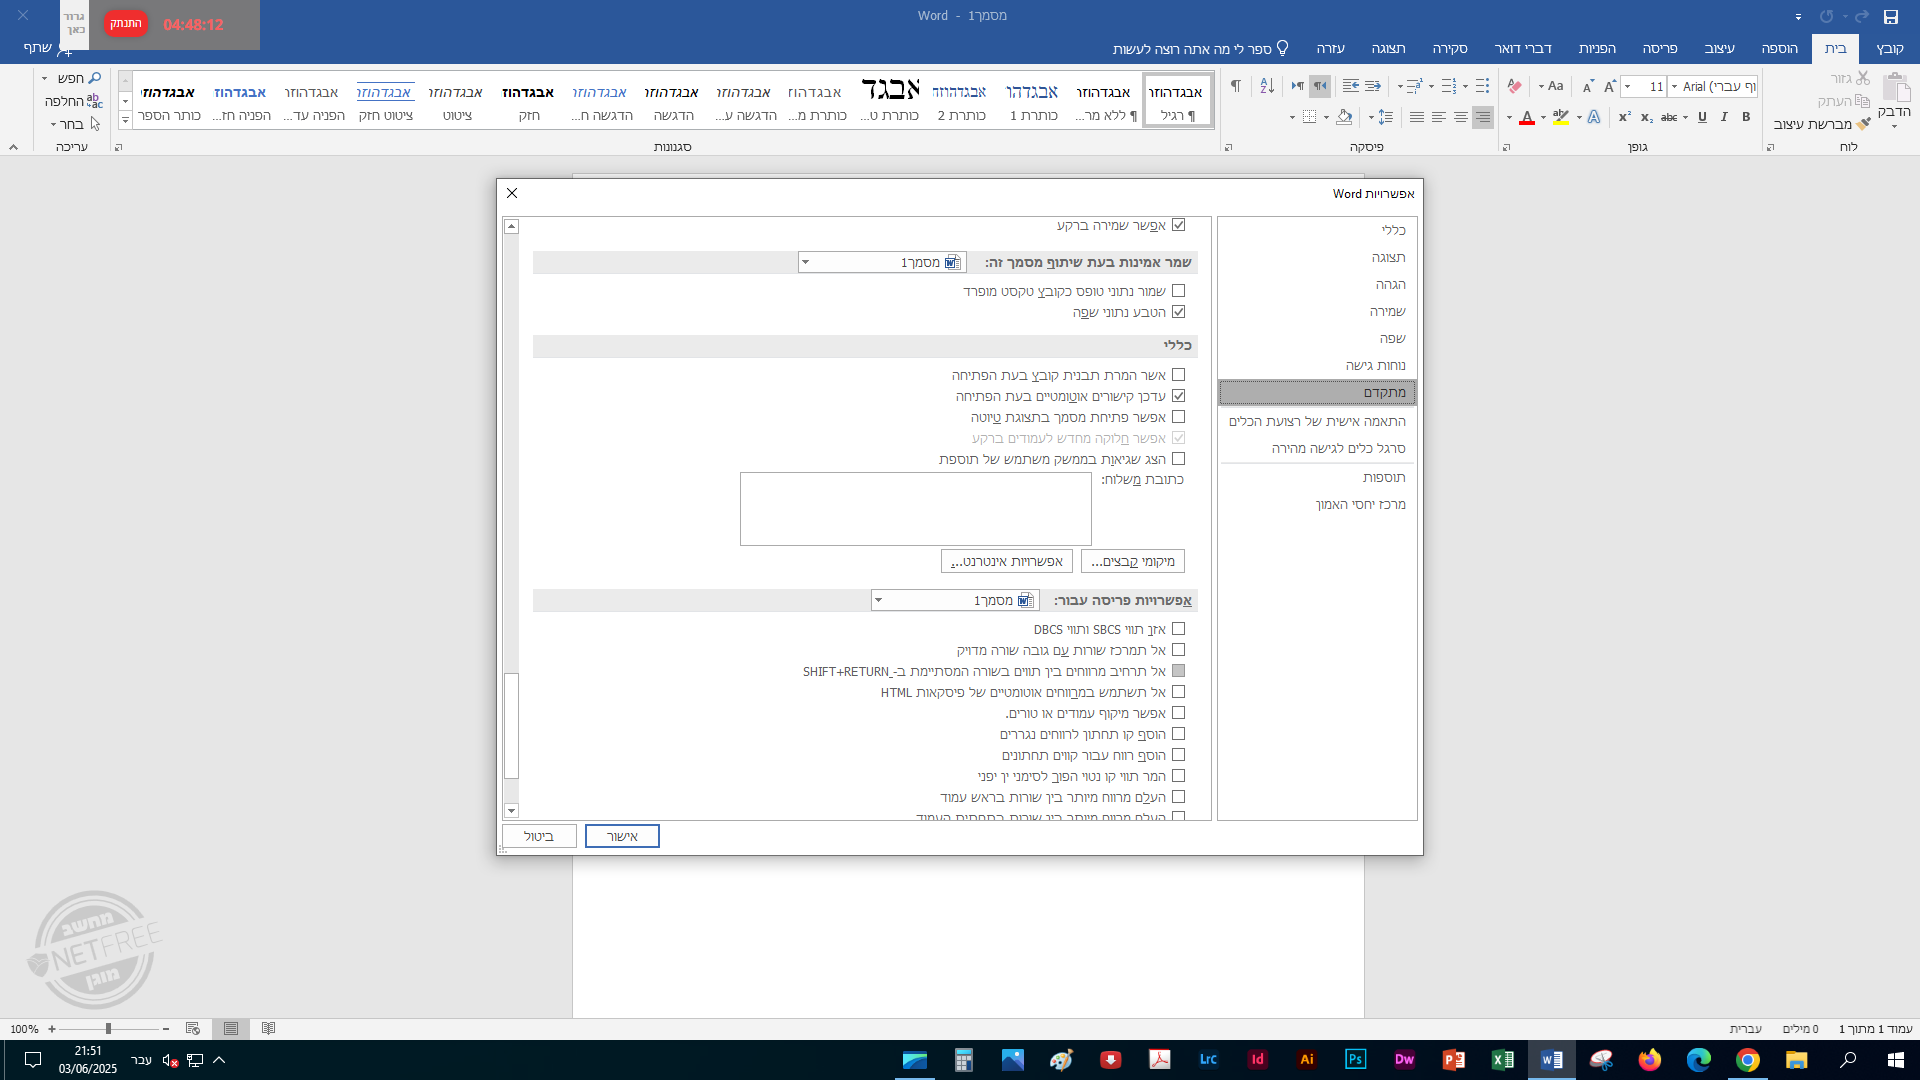1920x1080 pixels.
Task: Click the text highlight color swatch
Action: click(1561, 117)
